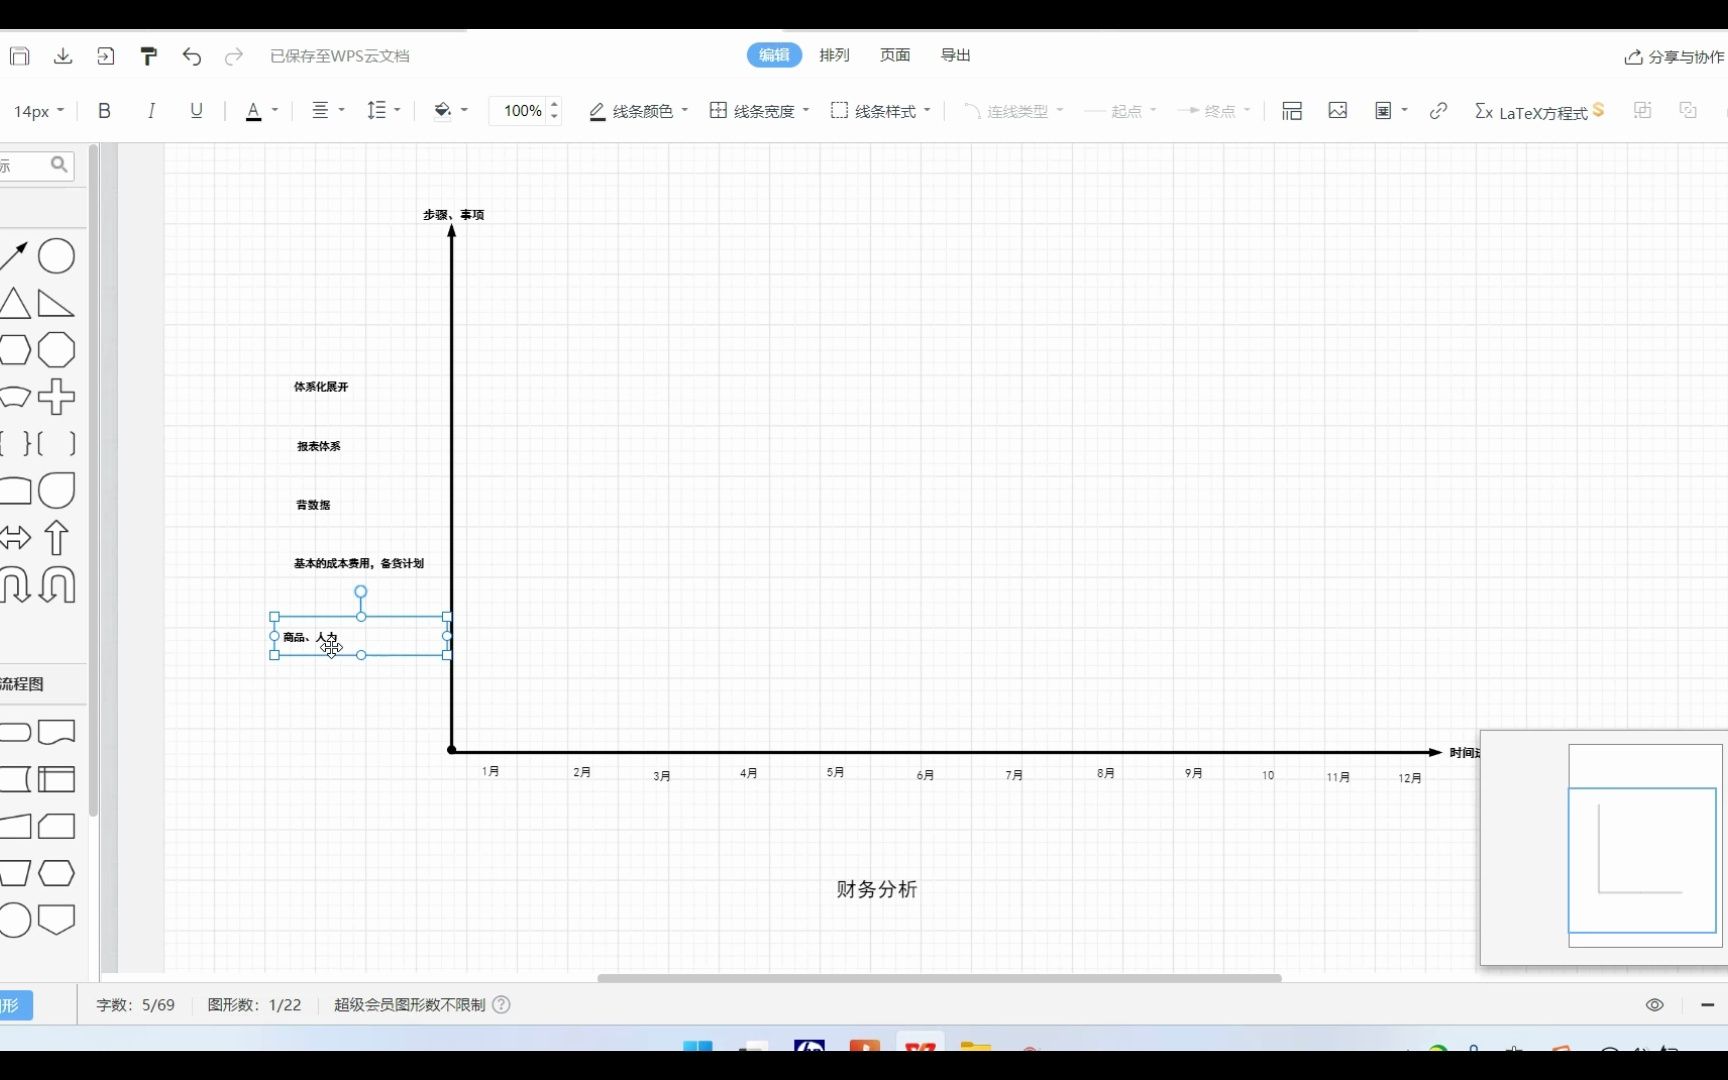Click the shape search magnifier icon
Screen dimensions: 1728x1080
point(59,165)
